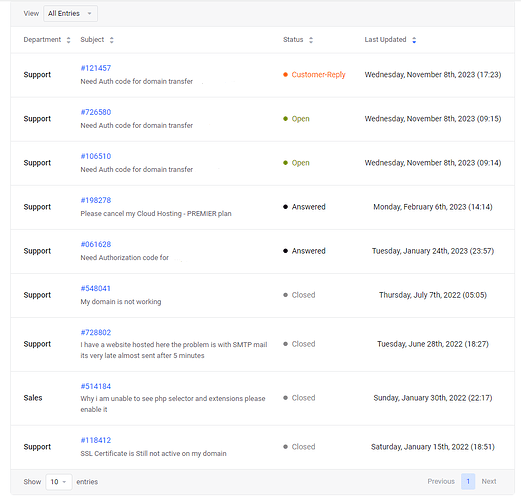Open ticket #061628
The height and width of the screenshot is (500, 521).
(96, 244)
